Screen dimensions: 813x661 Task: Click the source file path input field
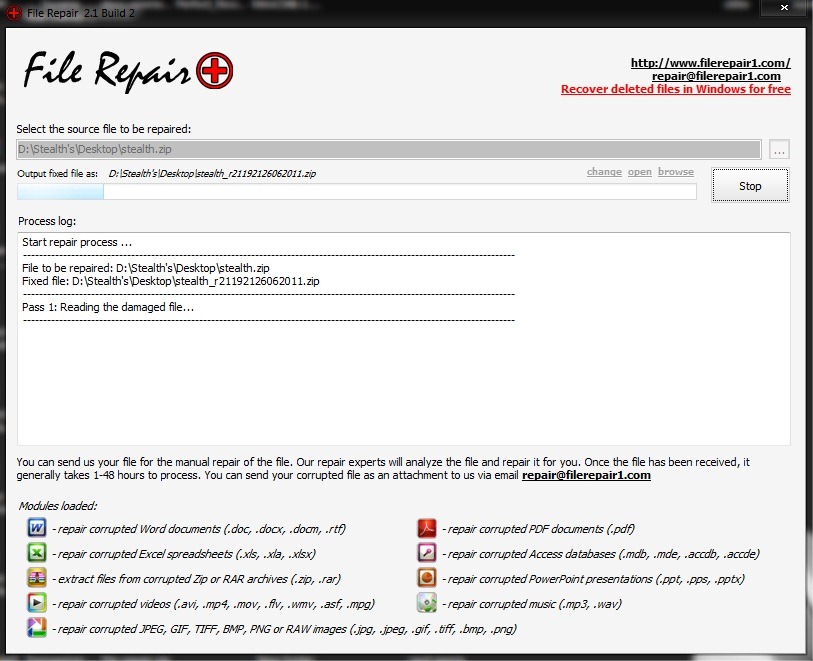coord(389,149)
